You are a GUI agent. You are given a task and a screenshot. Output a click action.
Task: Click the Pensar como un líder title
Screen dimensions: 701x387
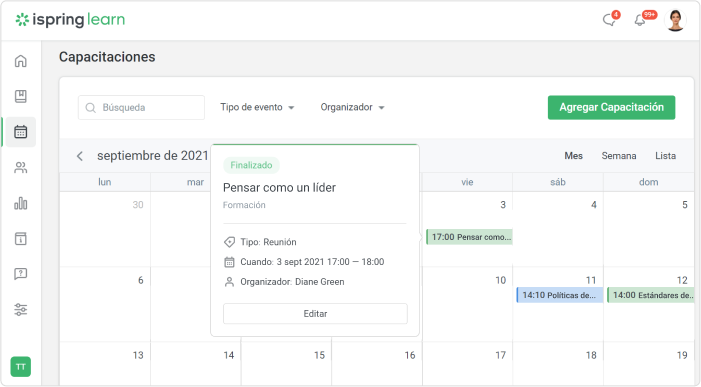(x=279, y=188)
